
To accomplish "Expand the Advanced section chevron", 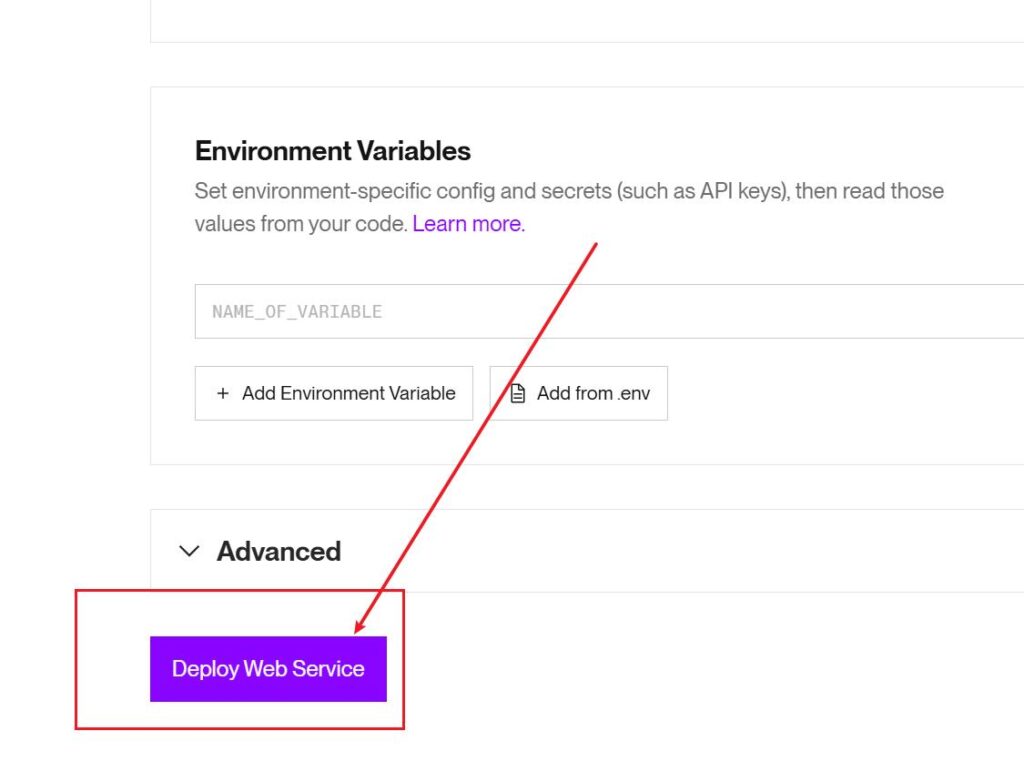I will click(189, 551).
